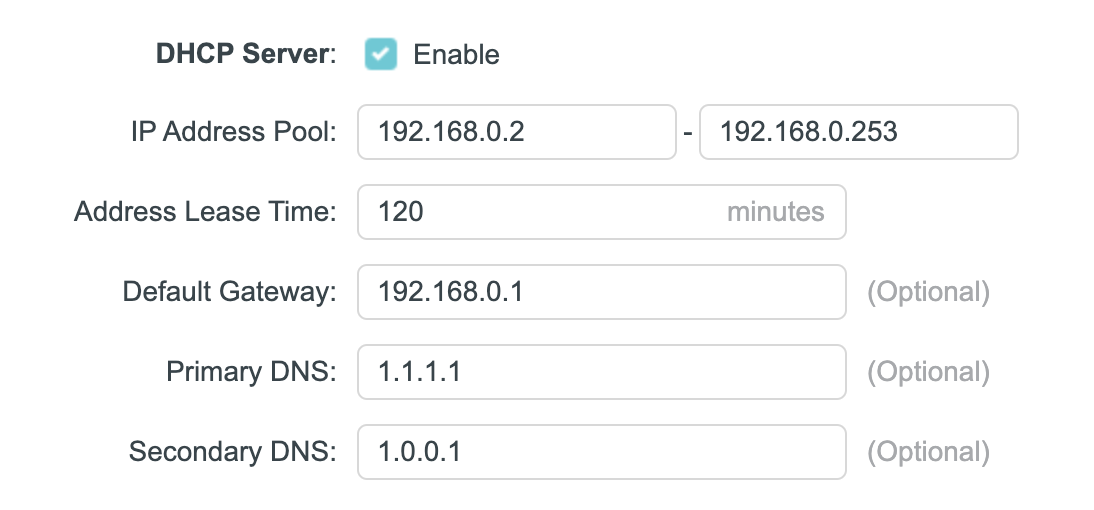Click the bold DHCP Server label

[242, 54]
